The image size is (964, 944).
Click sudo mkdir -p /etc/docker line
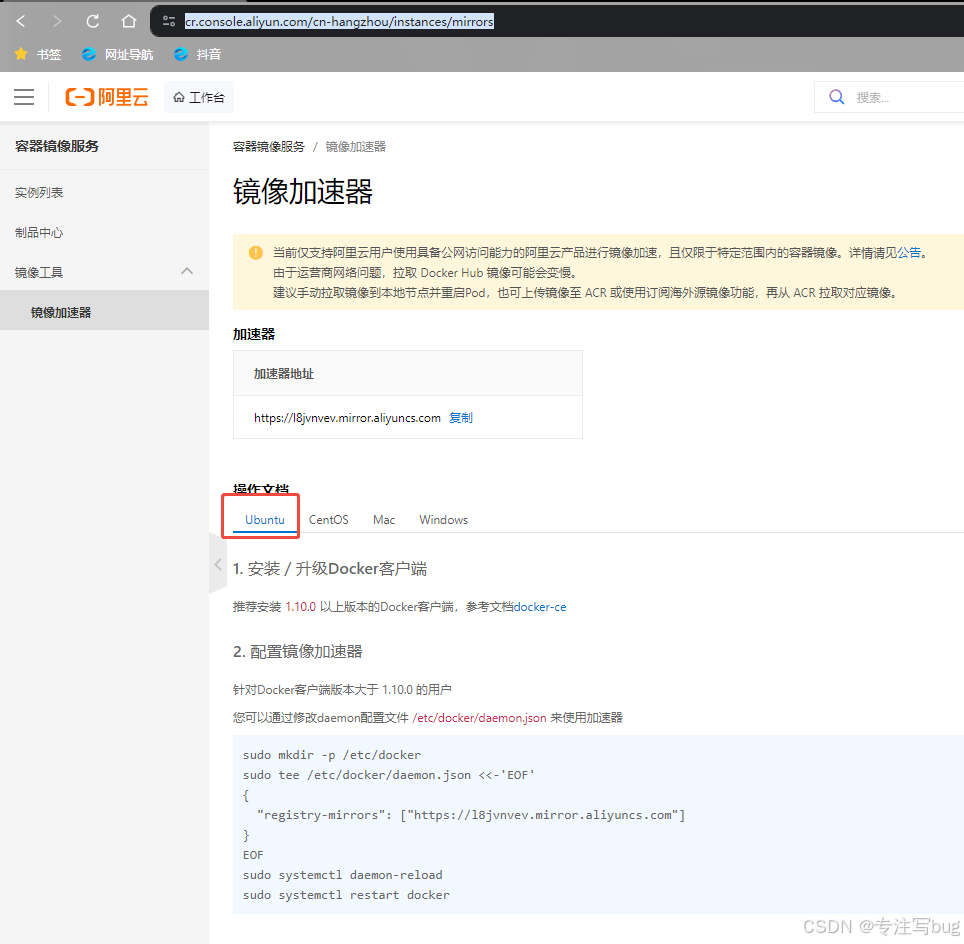332,755
